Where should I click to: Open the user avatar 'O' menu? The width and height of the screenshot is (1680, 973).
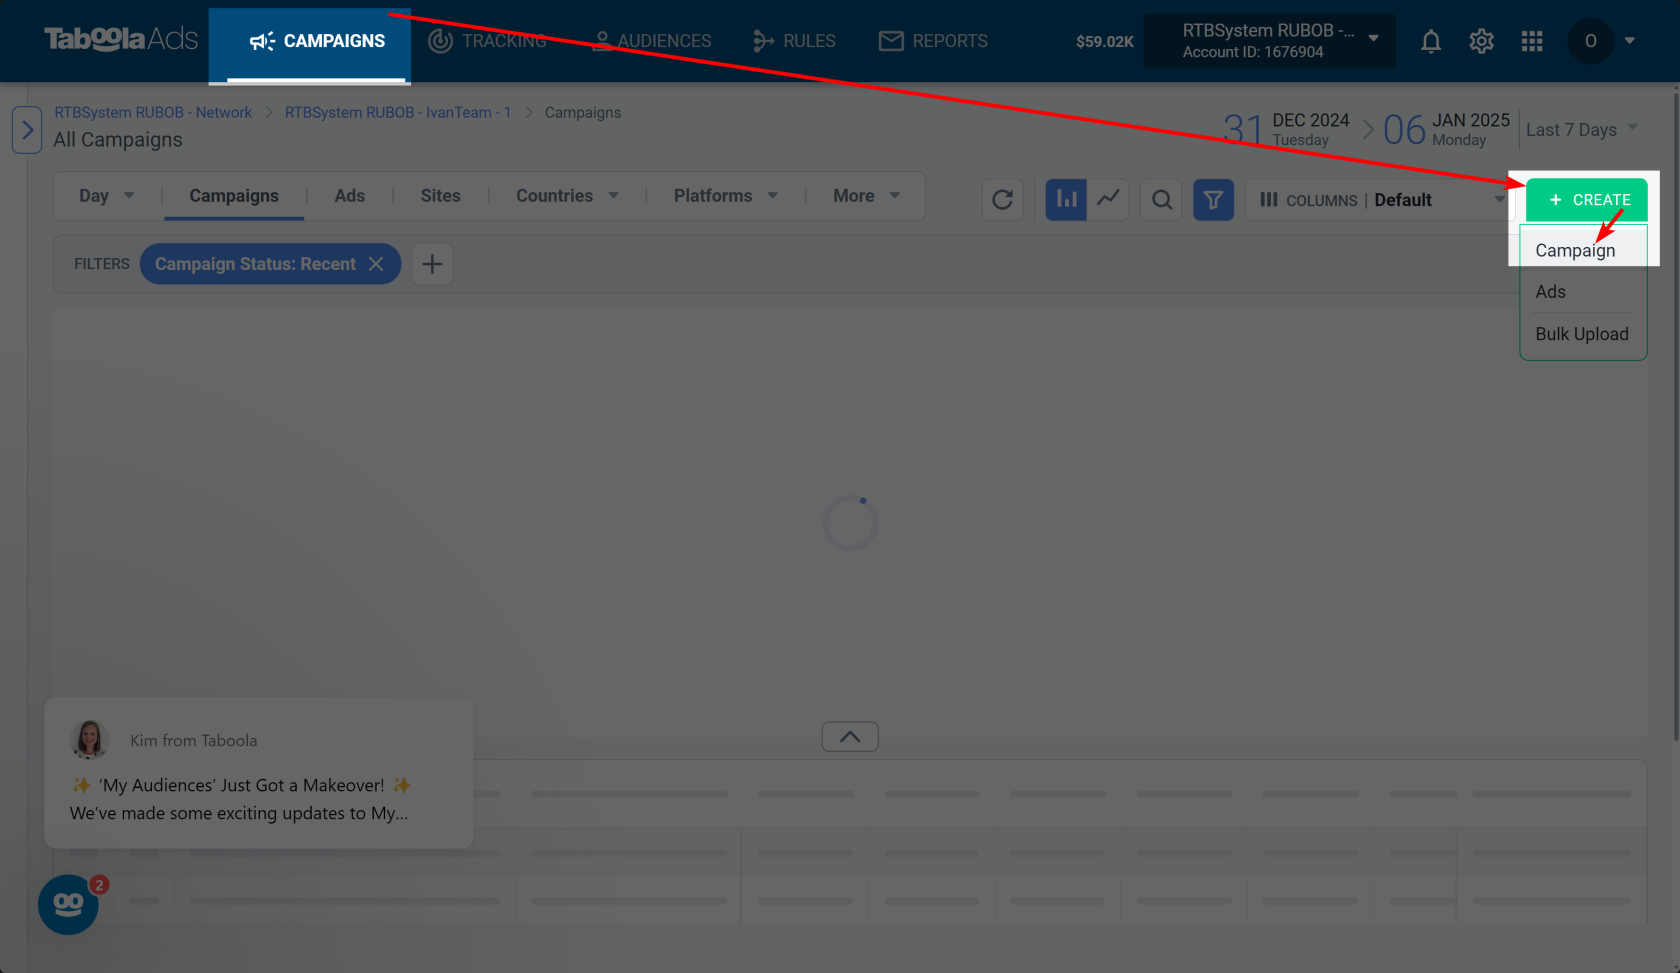click(x=1602, y=41)
